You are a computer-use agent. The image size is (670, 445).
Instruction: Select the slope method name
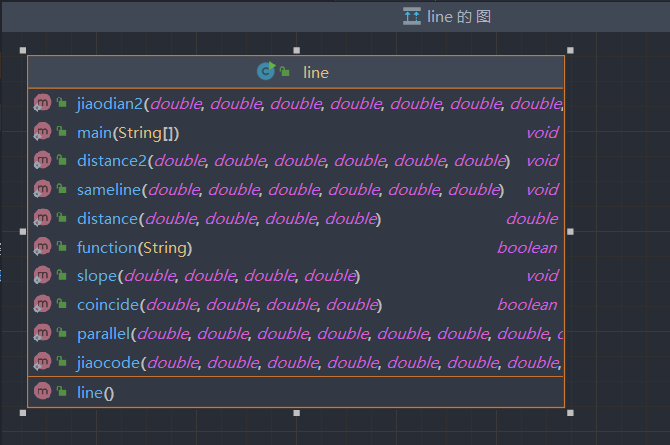tap(97, 276)
